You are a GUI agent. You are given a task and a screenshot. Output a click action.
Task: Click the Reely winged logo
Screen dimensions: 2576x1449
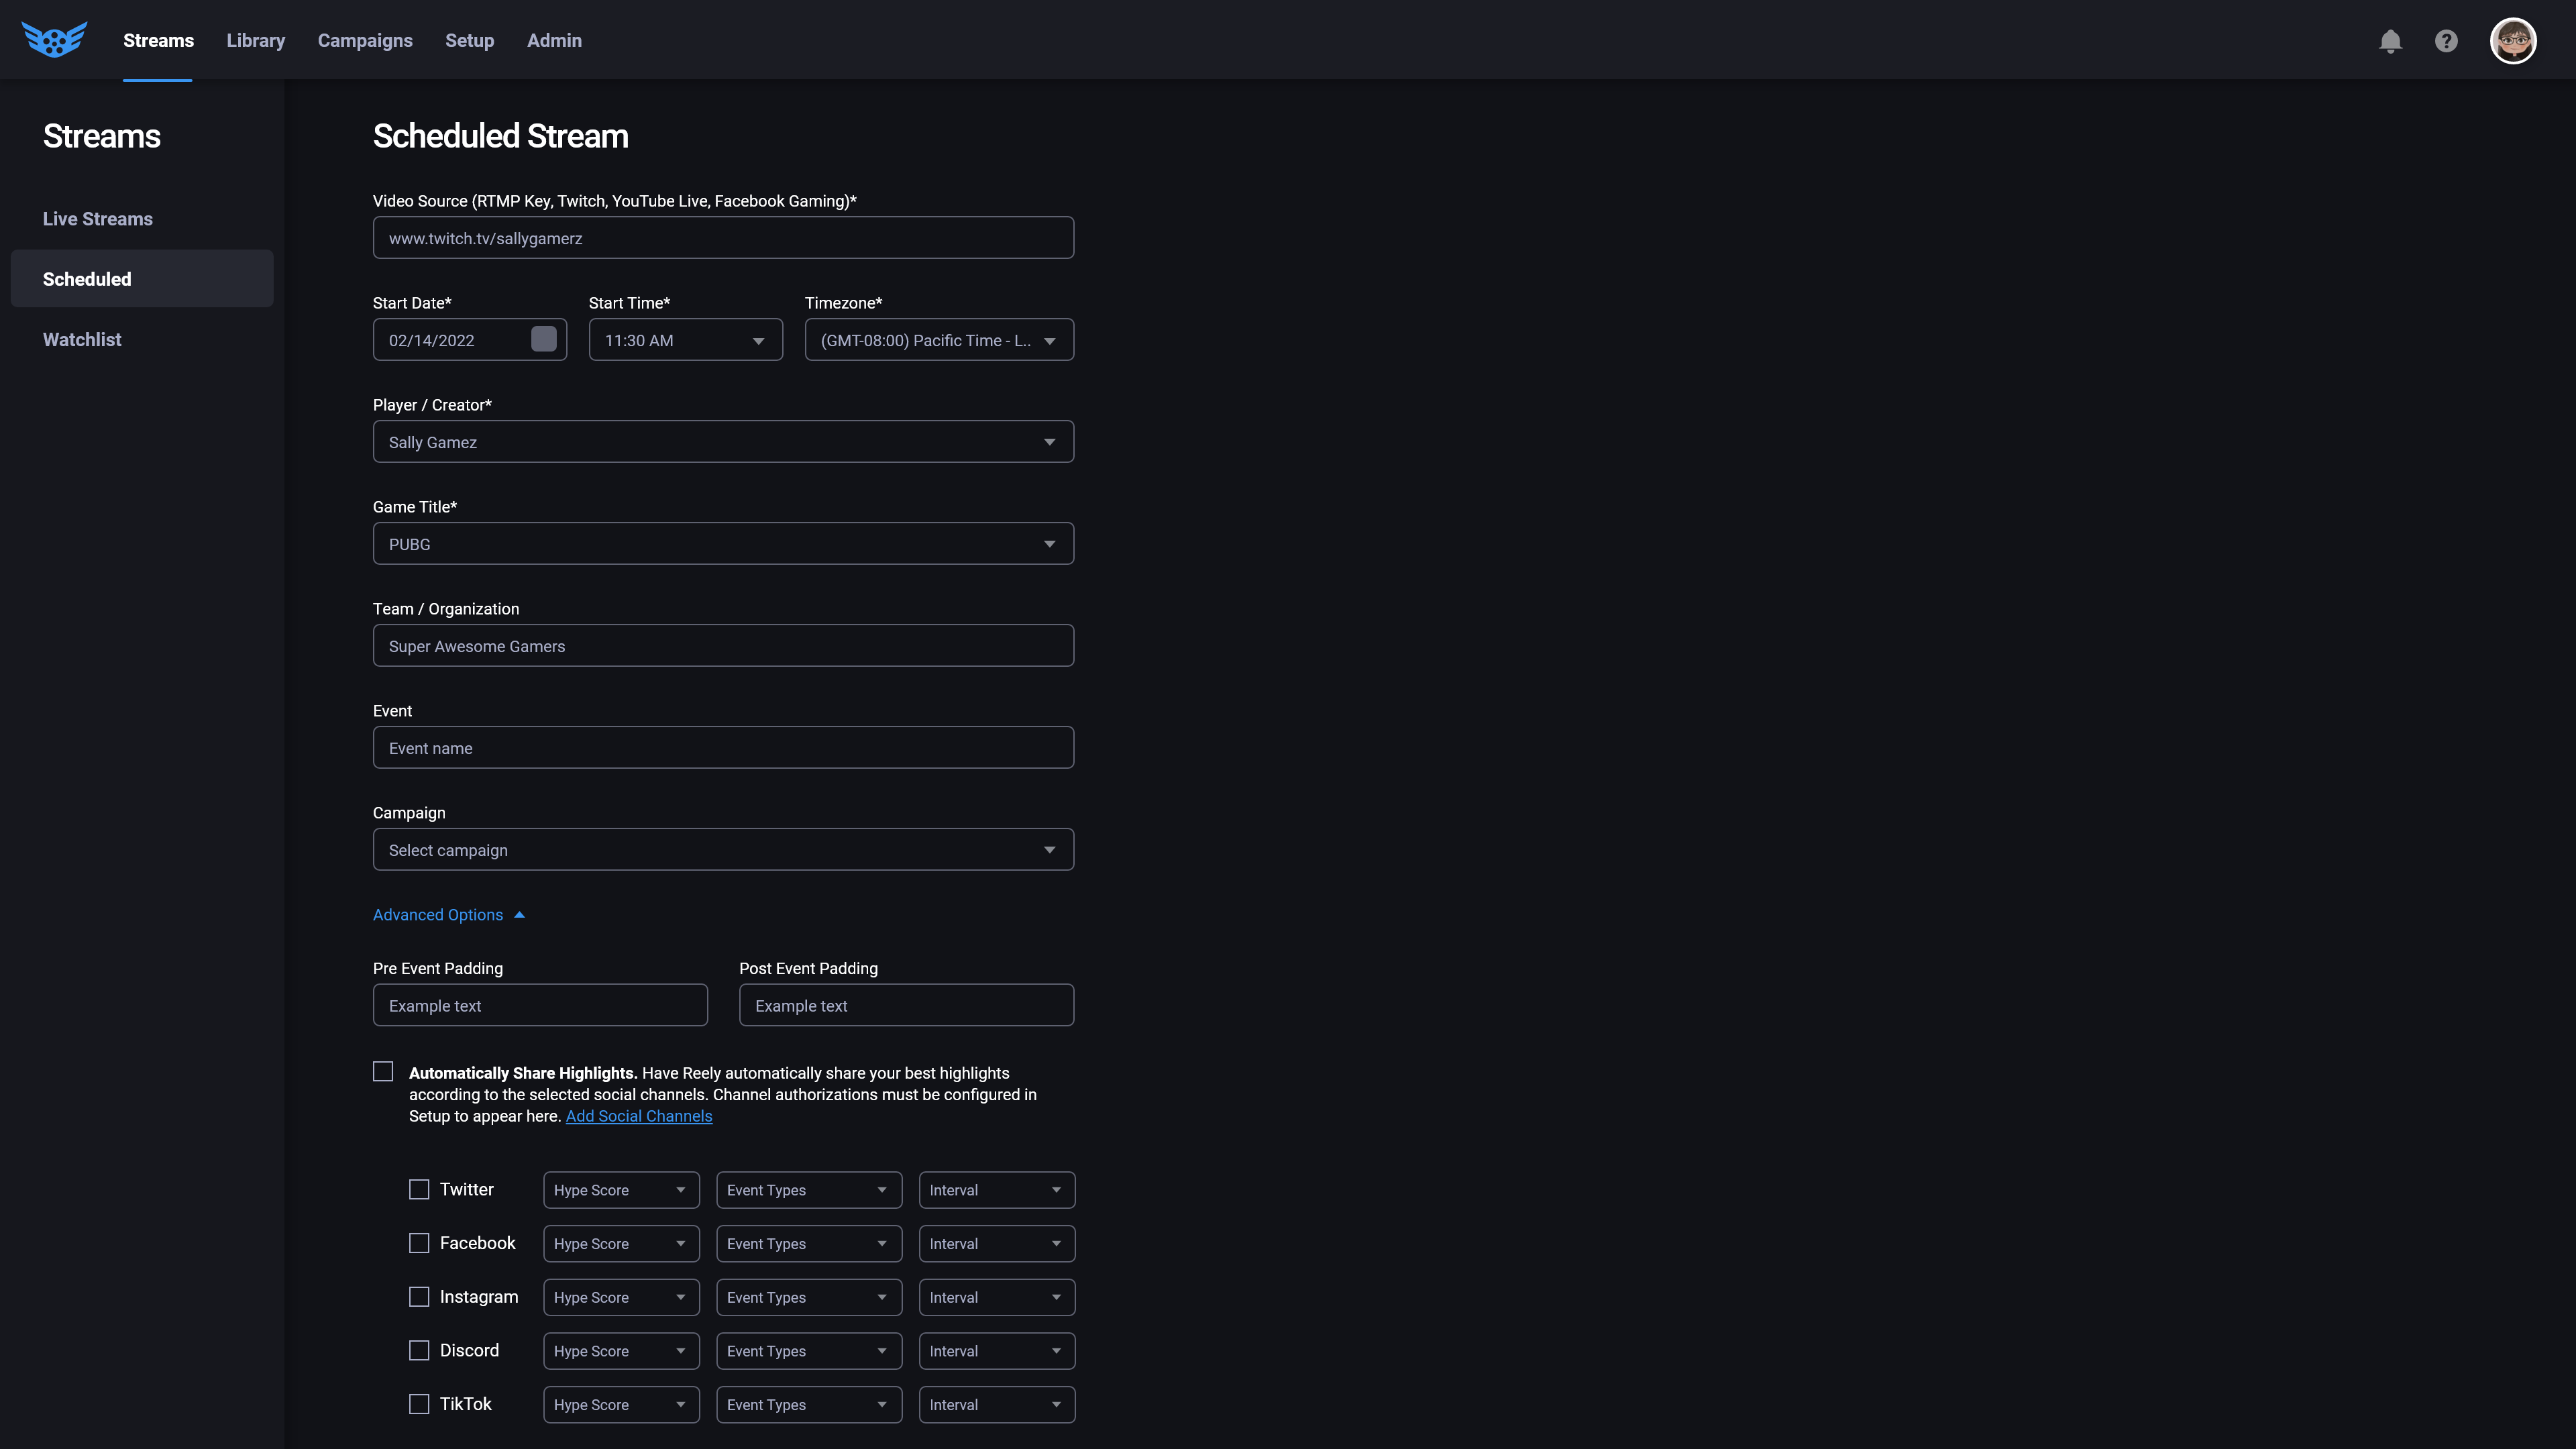(54, 40)
